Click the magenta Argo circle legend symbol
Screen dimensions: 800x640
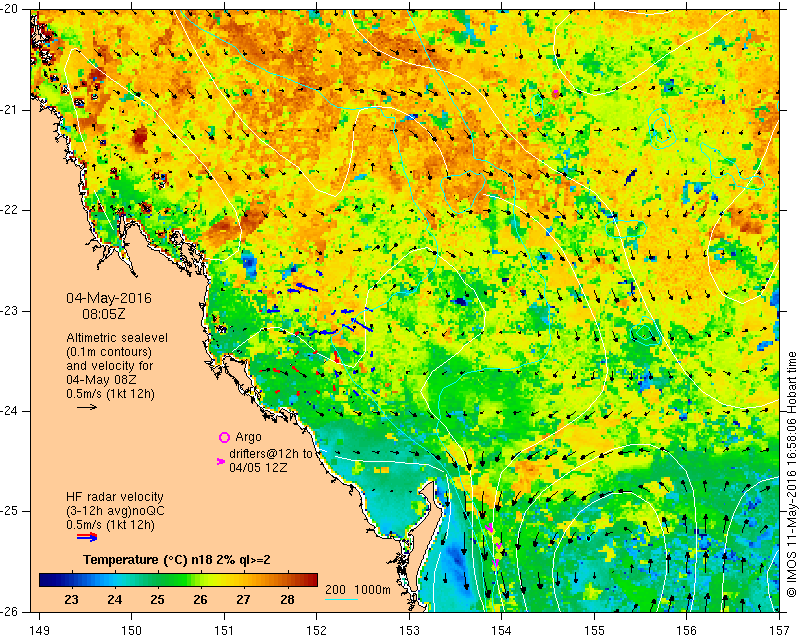tap(224, 437)
